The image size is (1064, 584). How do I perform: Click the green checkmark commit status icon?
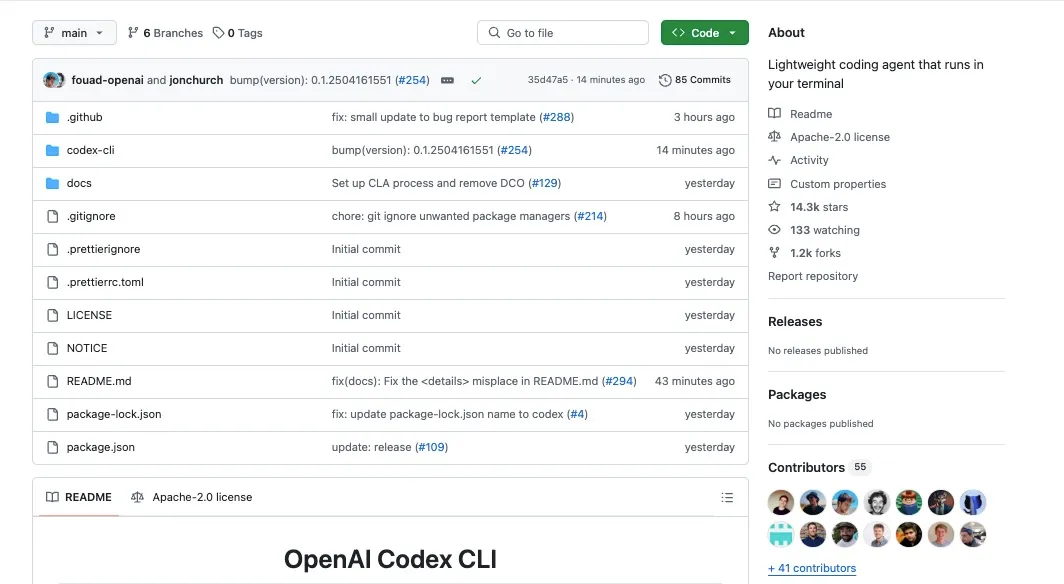(x=476, y=80)
